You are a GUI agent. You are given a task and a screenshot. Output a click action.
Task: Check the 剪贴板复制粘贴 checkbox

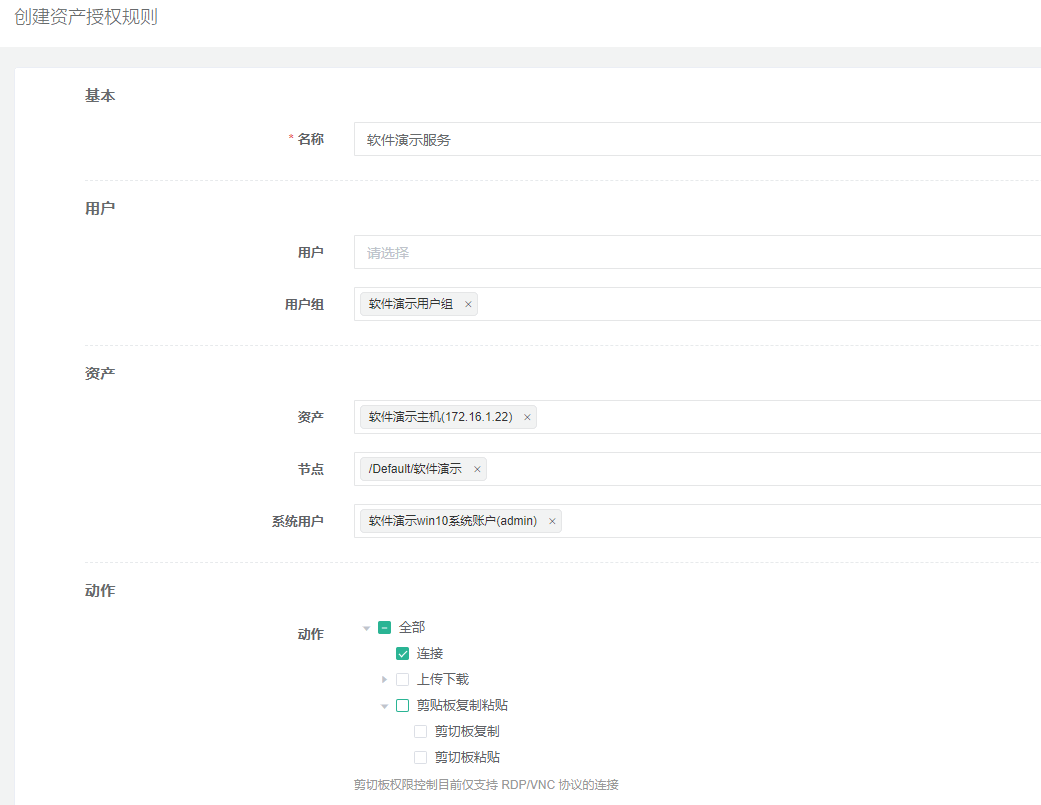(402, 705)
